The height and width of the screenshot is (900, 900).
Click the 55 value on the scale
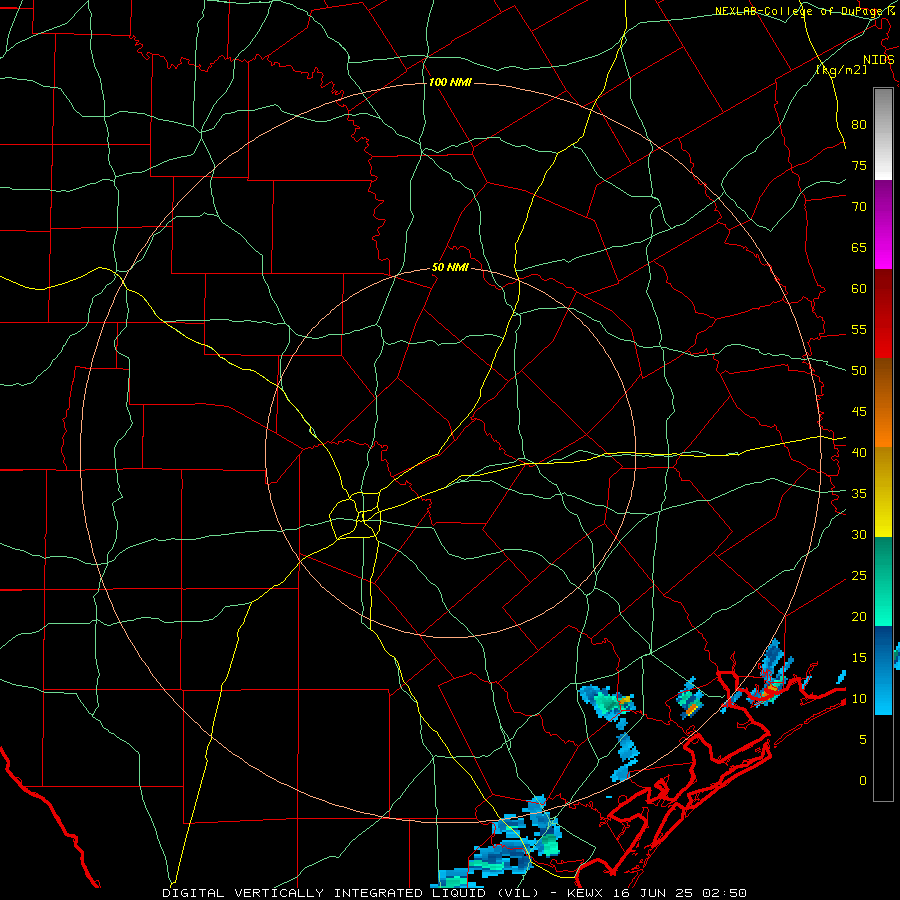859,329
